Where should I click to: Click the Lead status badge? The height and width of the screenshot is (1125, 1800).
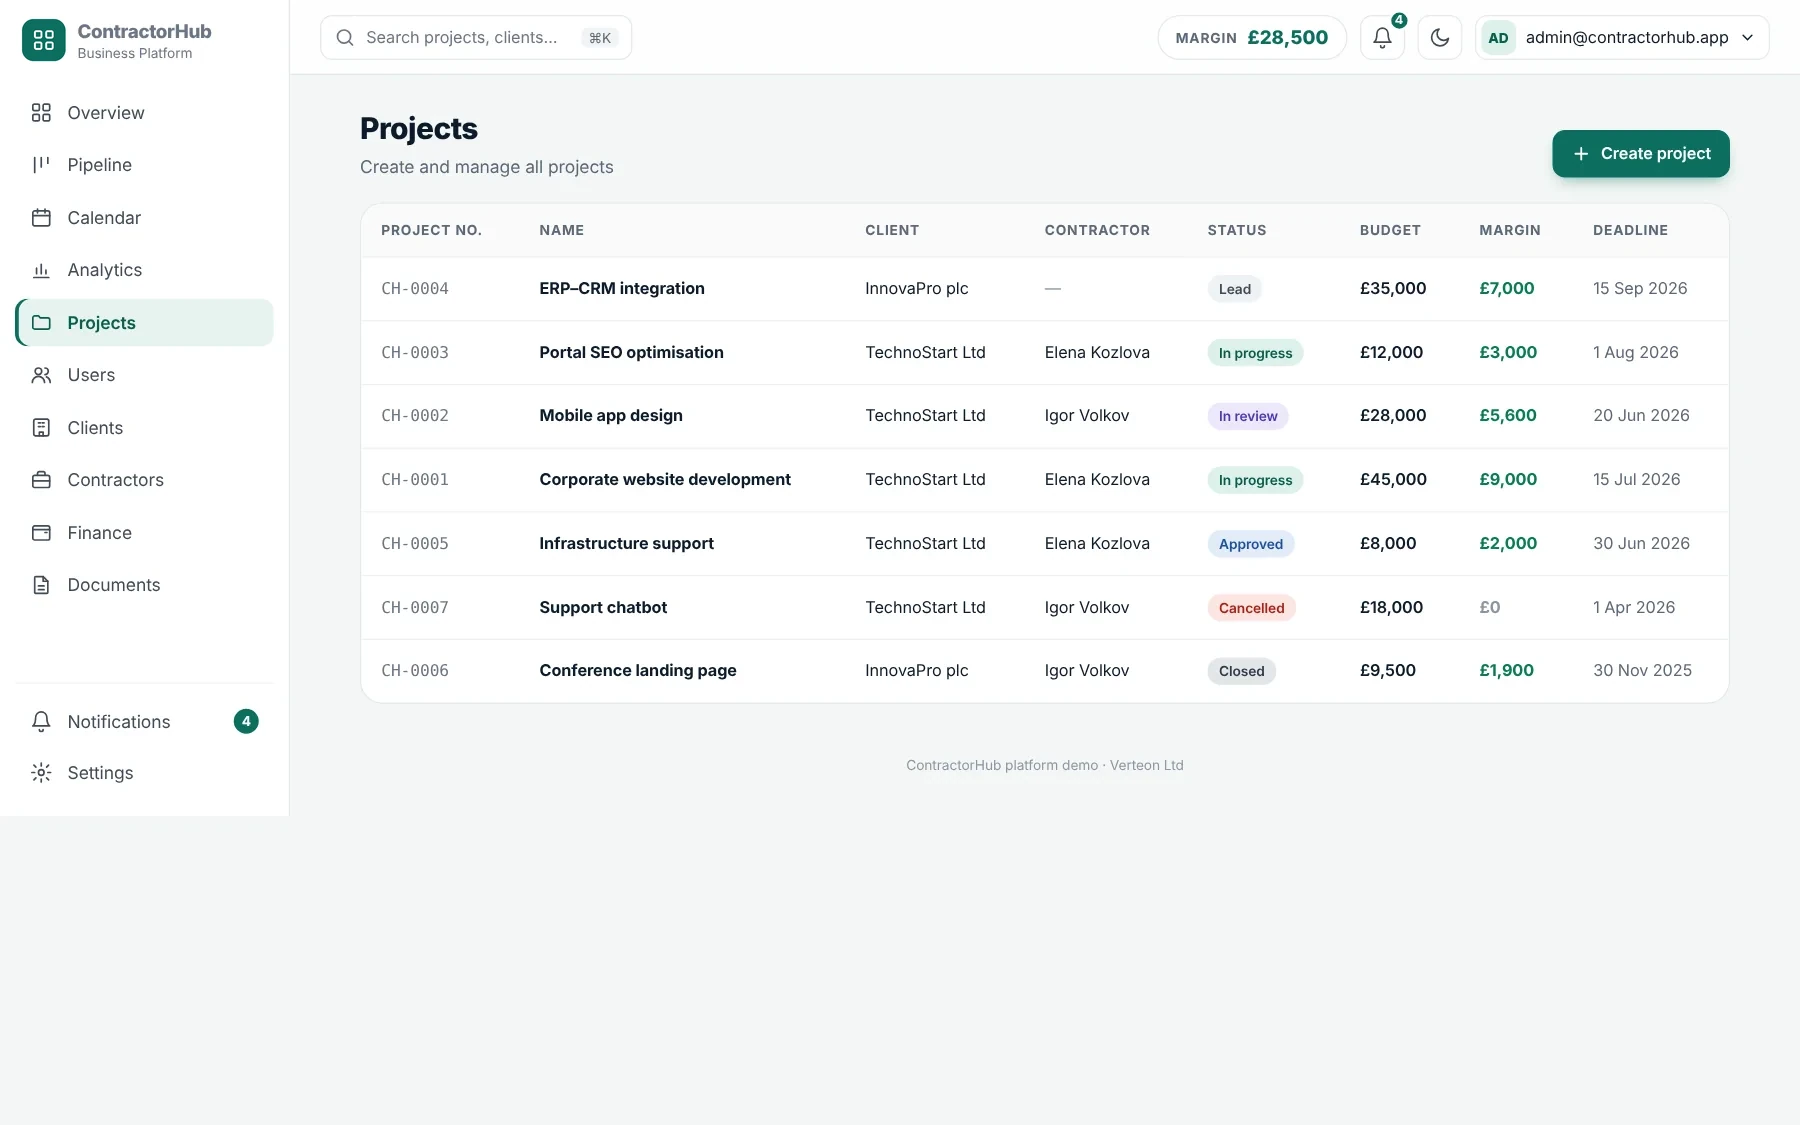(1235, 289)
